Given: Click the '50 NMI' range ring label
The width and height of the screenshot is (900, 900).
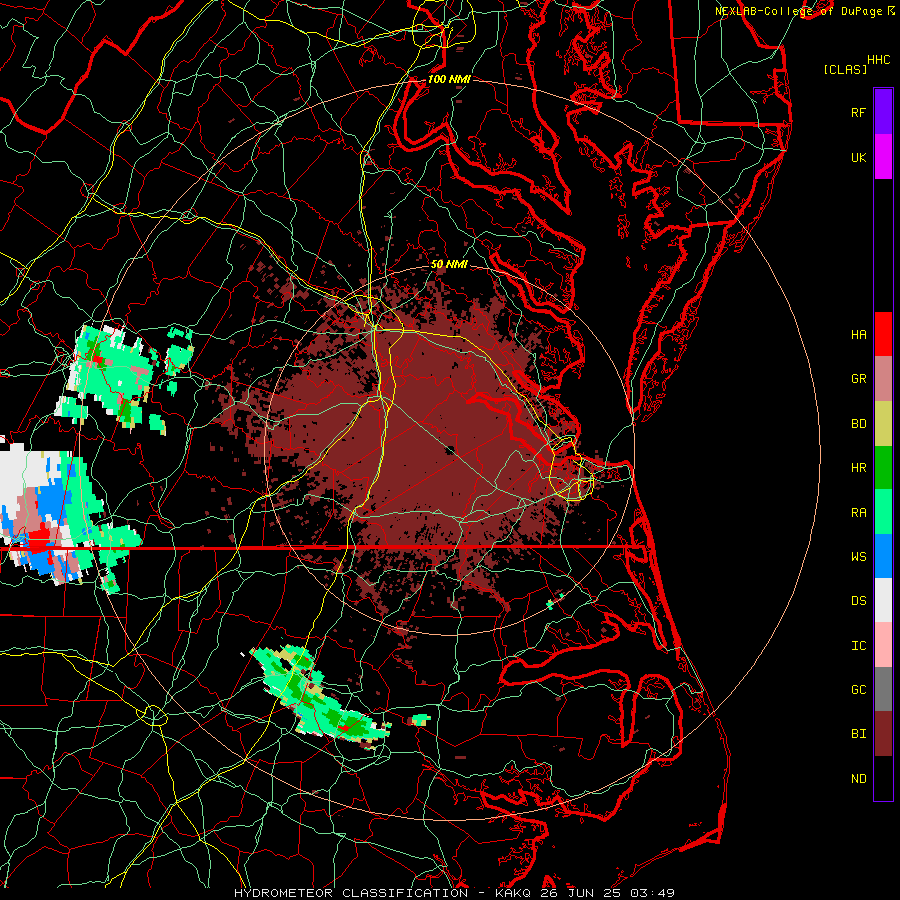Looking at the screenshot, I should pyautogui.click(x=449, y=264).
